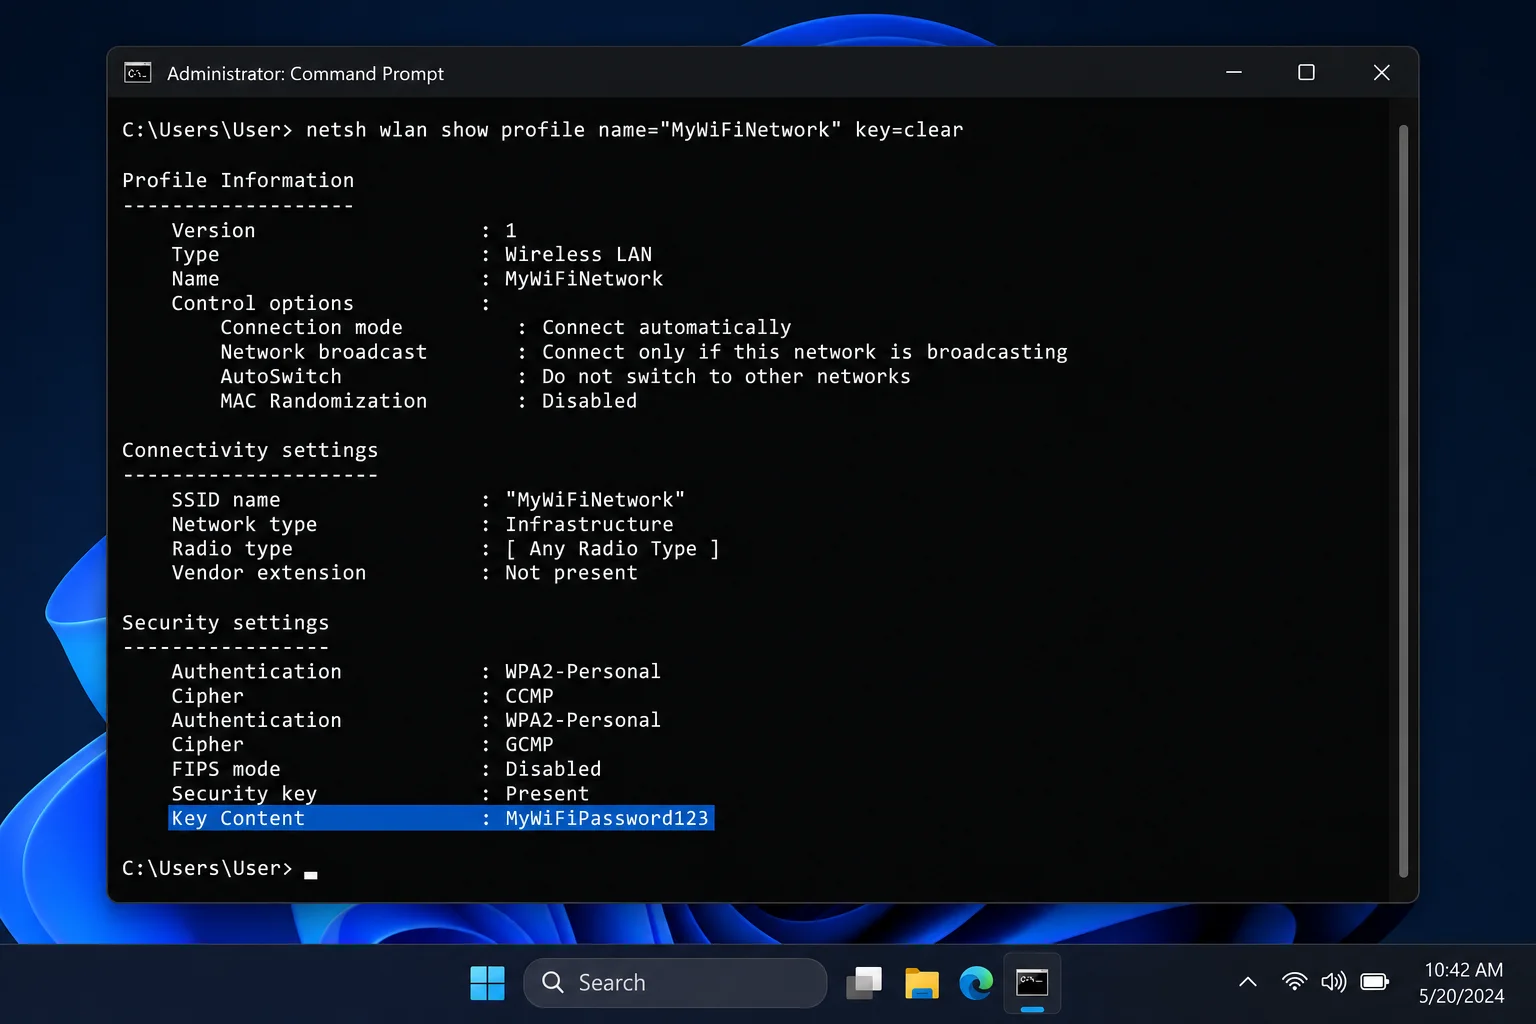Click the 'Wireless LAN' value
The image size is (1536, 1024).
(x=578, y=255)
